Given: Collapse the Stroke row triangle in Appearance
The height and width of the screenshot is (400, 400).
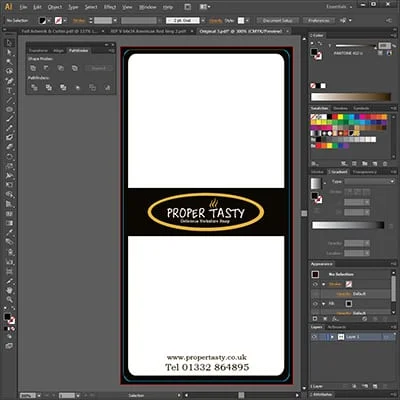Looking at the screenshot, I should click(323, 284).
